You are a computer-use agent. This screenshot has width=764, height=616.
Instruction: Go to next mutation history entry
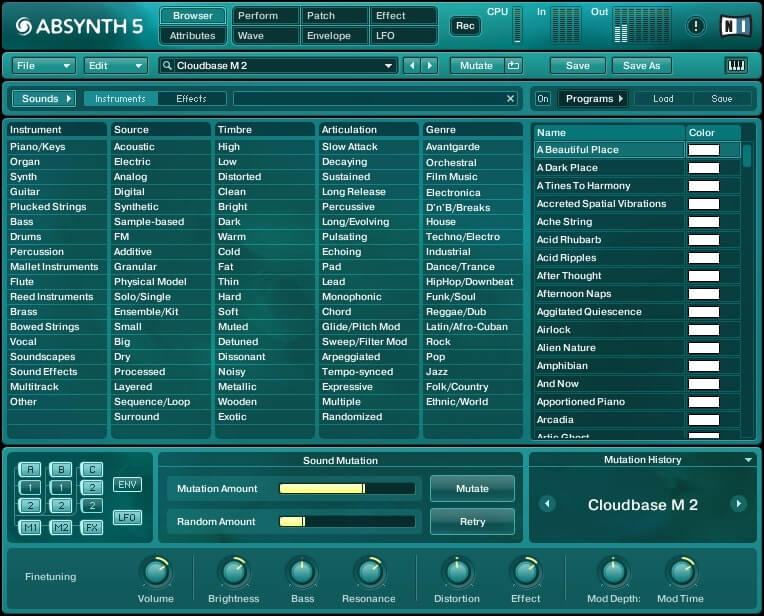(x=738, y=504)
